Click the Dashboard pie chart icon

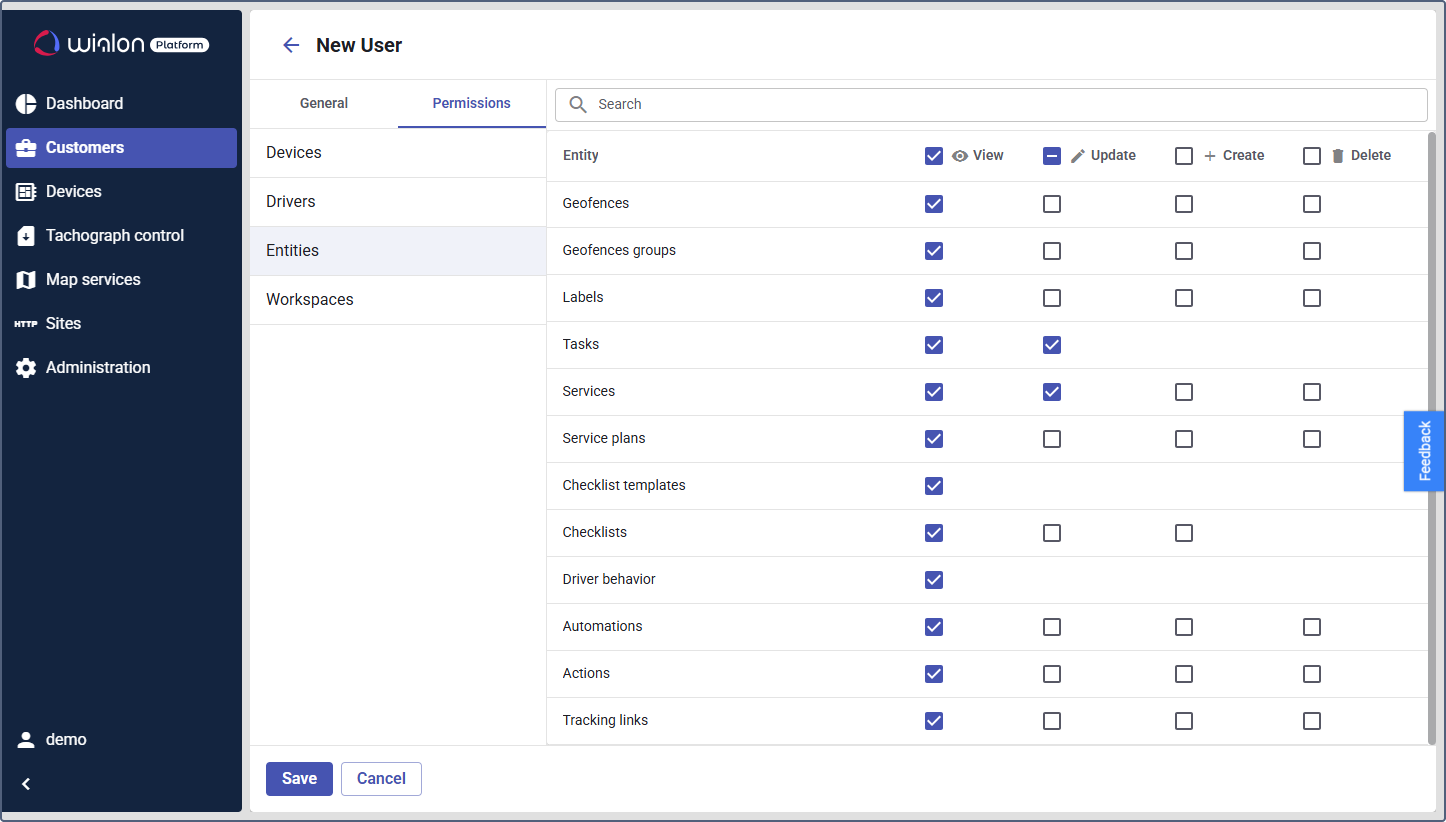tap(26, 104)
